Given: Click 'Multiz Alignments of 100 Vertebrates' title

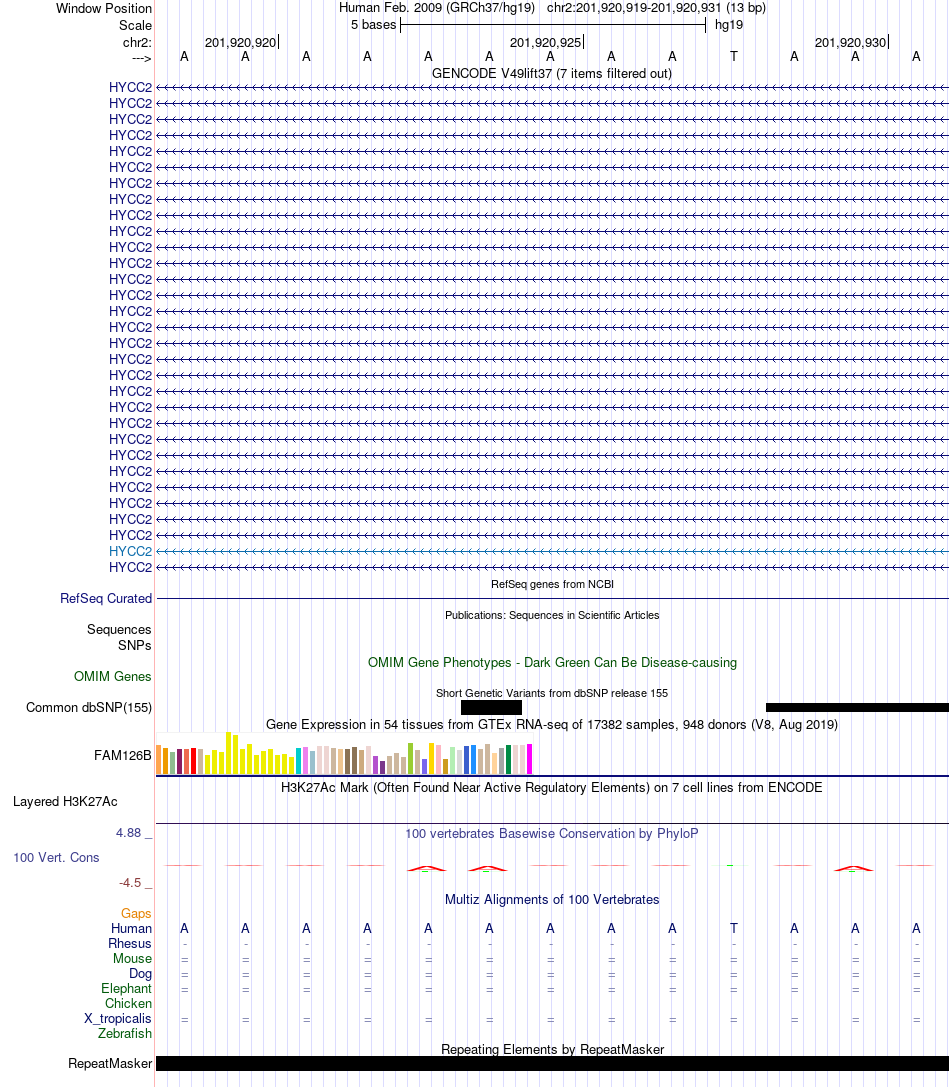Looking at the screenshot, I should pos(552,900).
